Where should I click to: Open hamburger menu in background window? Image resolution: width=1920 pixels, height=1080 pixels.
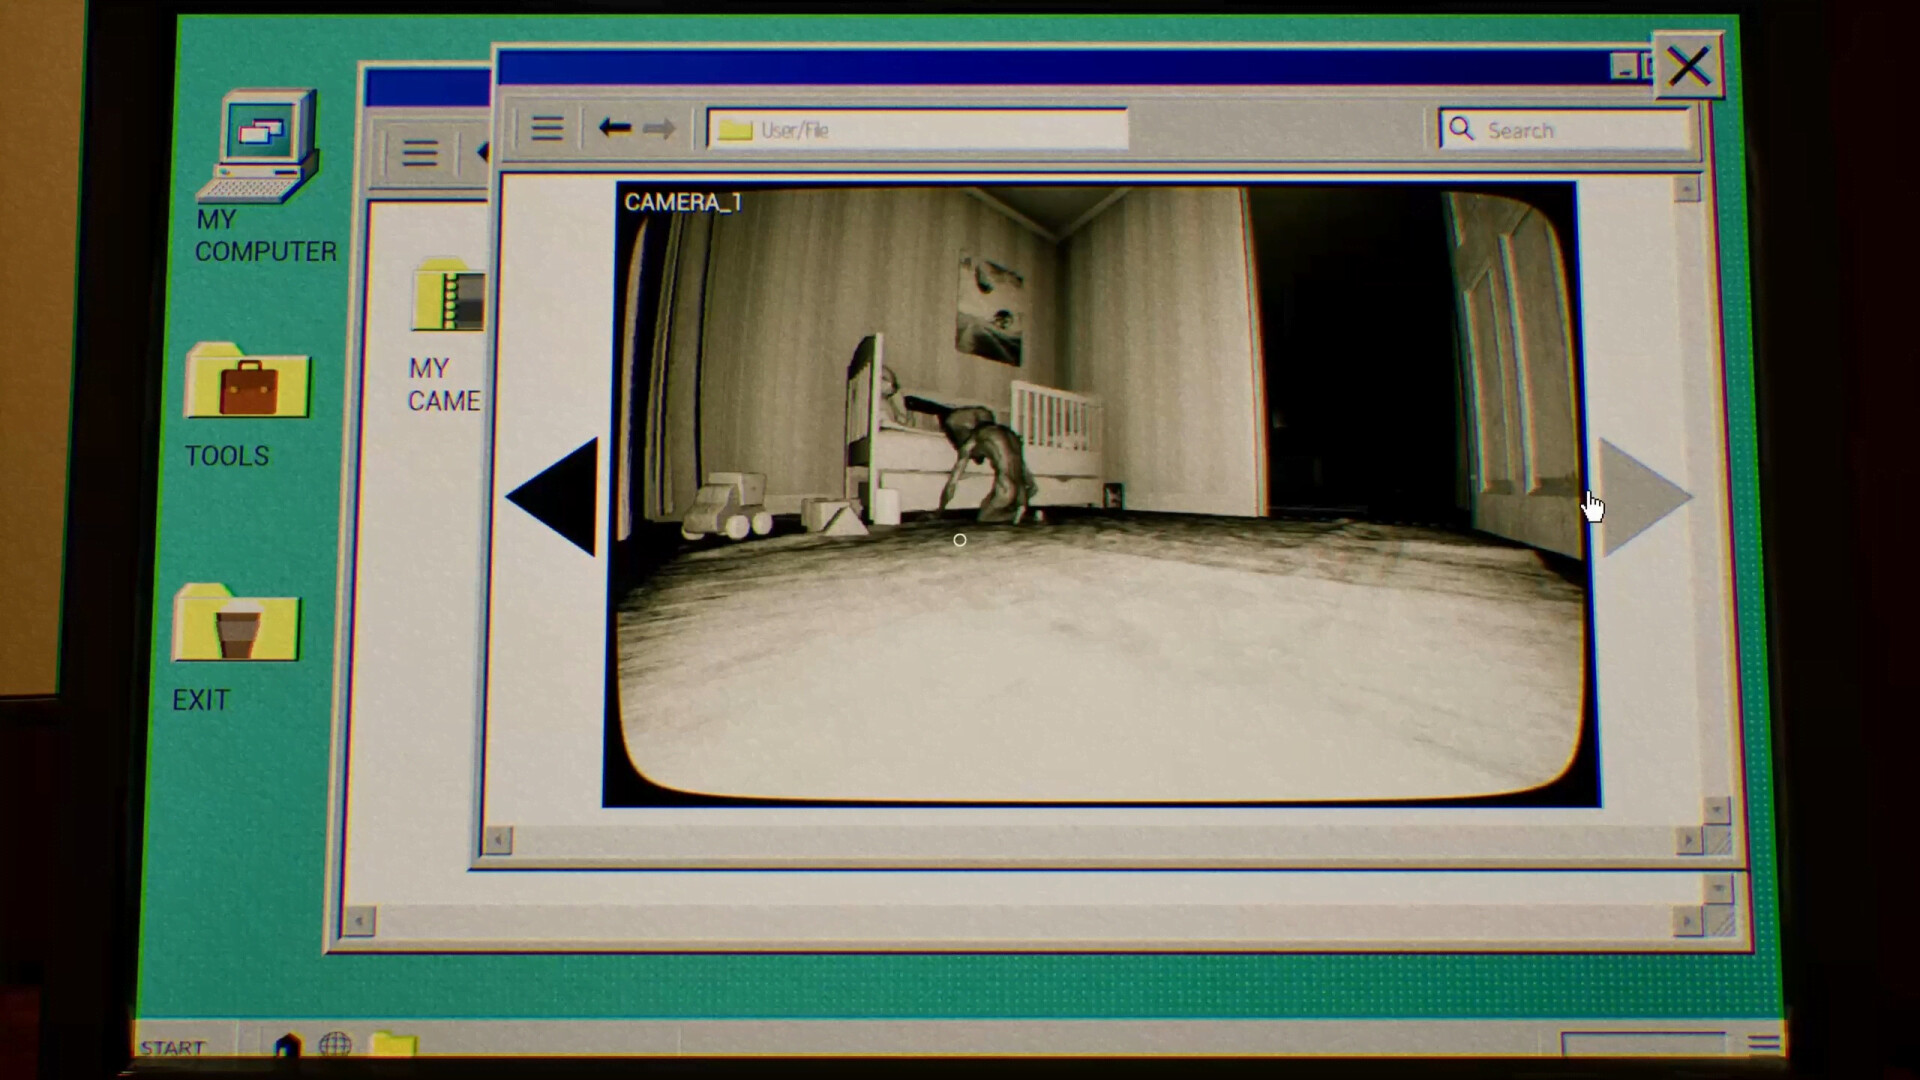tap(420, 153)
